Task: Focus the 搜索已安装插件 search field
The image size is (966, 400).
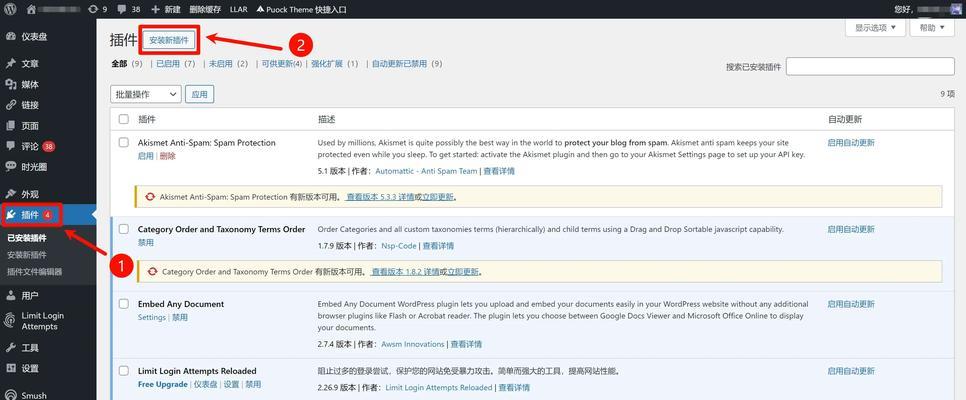Action: pos(870,66)
